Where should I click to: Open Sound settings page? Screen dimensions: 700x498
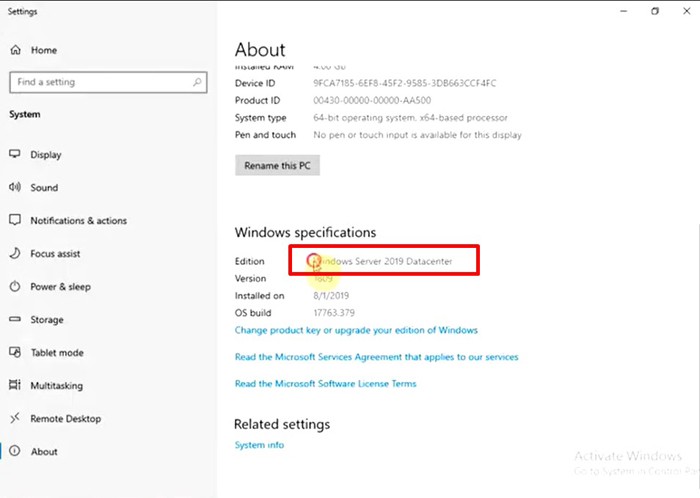pos(44,187)
